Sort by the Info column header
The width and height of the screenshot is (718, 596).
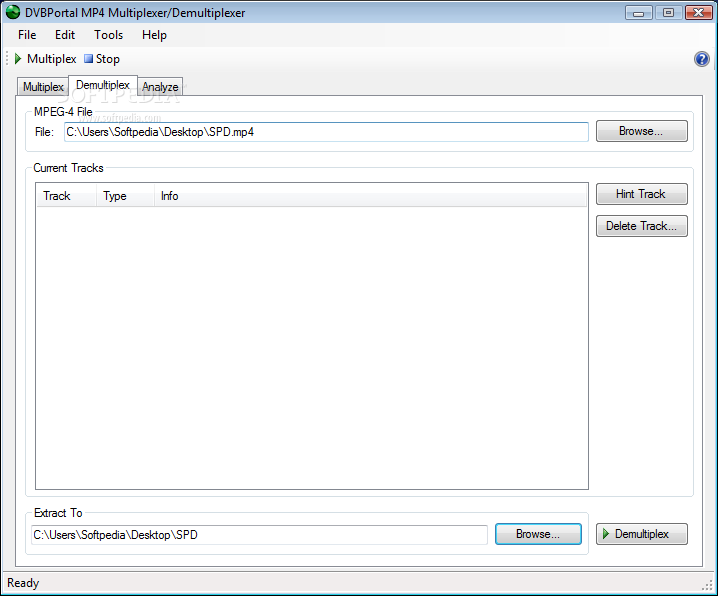[x=370, y=196]
